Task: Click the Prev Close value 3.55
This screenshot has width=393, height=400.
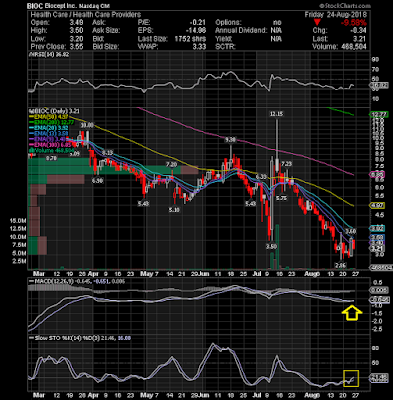Action: (77, 47)
